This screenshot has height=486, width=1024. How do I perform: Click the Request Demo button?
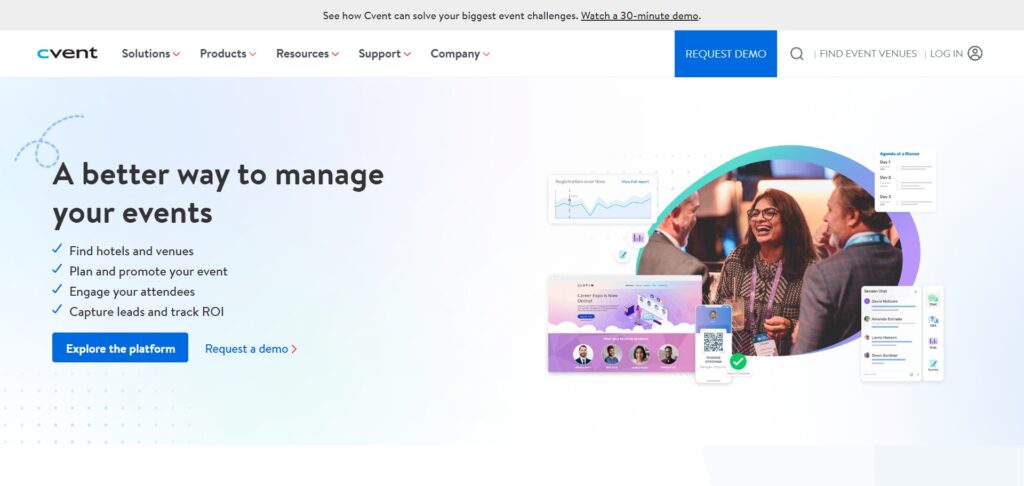[x=726, y=54]
